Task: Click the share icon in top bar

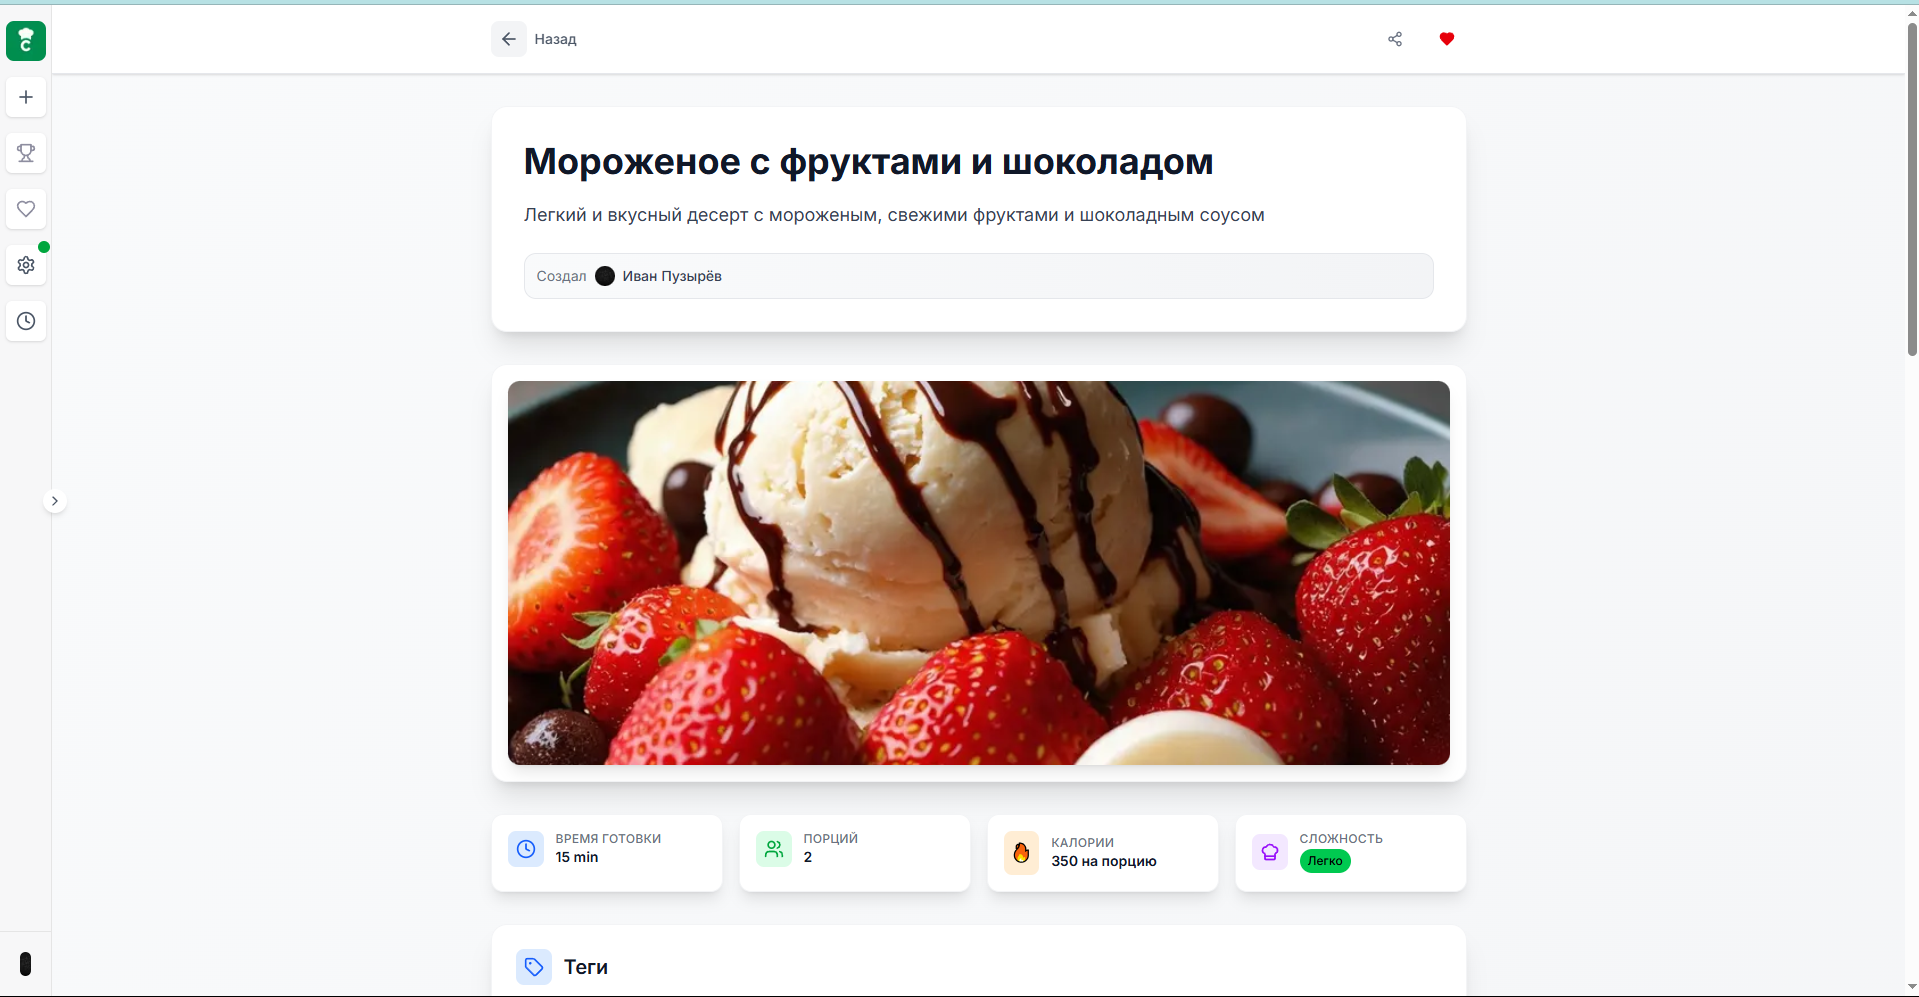Action: (x=1395, y=39)
